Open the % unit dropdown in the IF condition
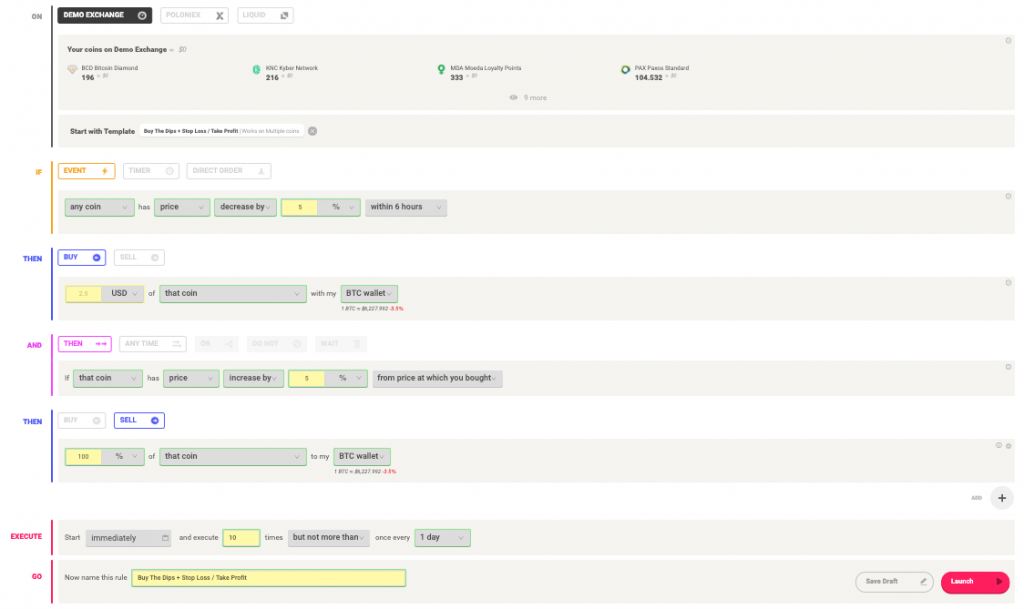This screenshot has height=609, width=1024. [x=340, y=207]
